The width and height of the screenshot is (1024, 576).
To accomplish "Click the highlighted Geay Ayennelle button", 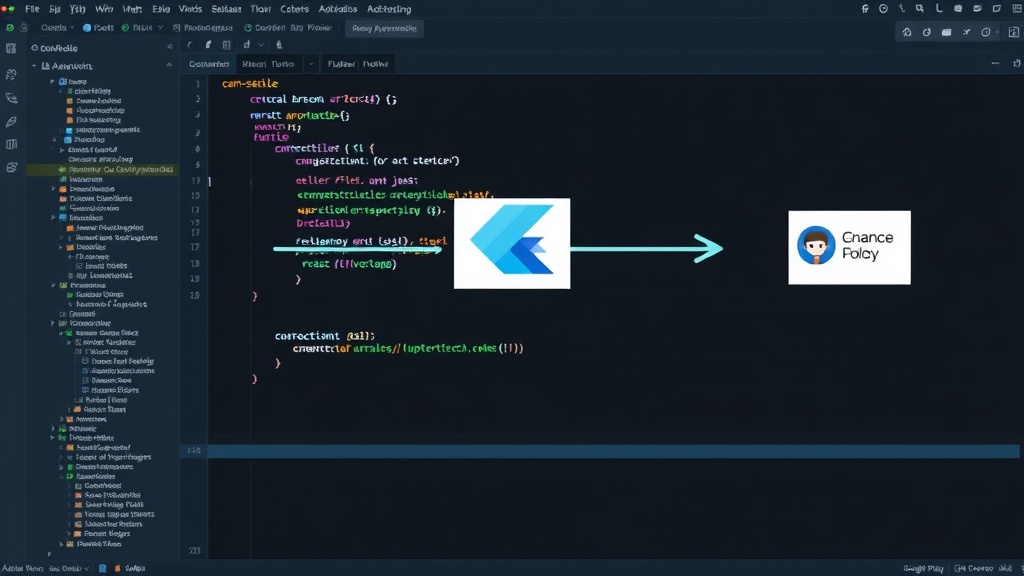I will point(384,28).
